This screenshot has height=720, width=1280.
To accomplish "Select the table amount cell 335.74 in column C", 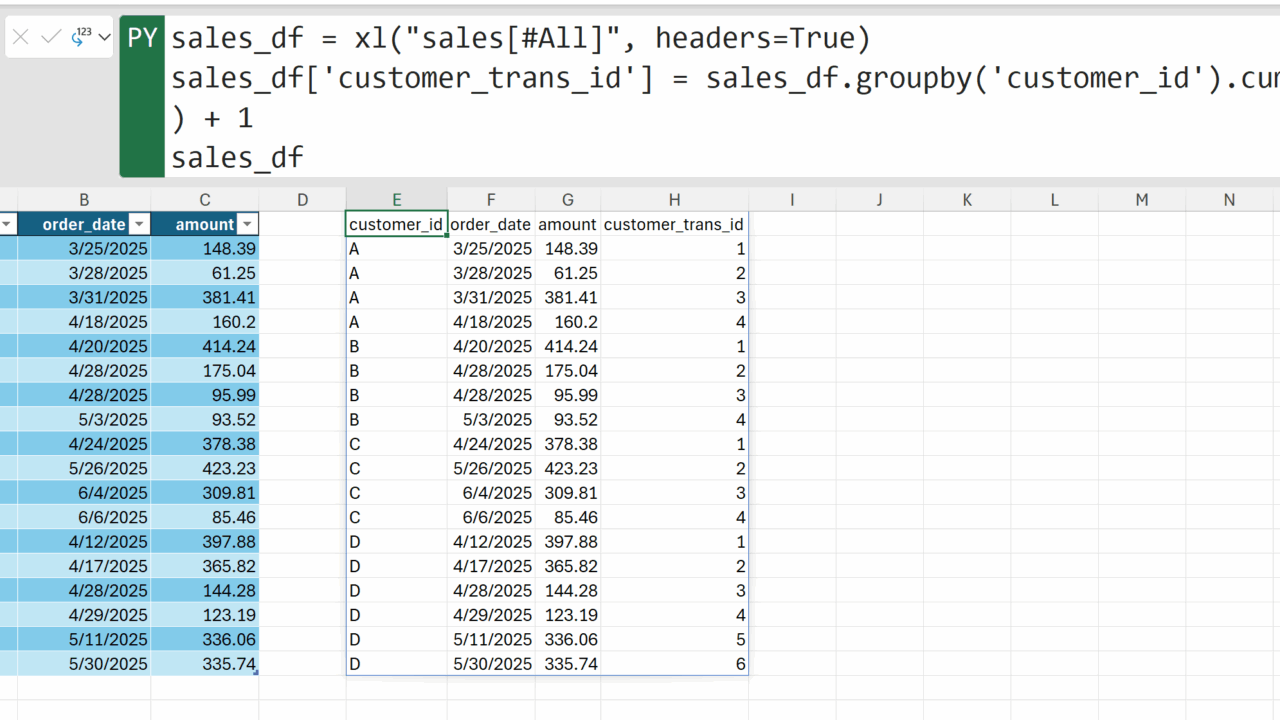I will tap(204, 664).
